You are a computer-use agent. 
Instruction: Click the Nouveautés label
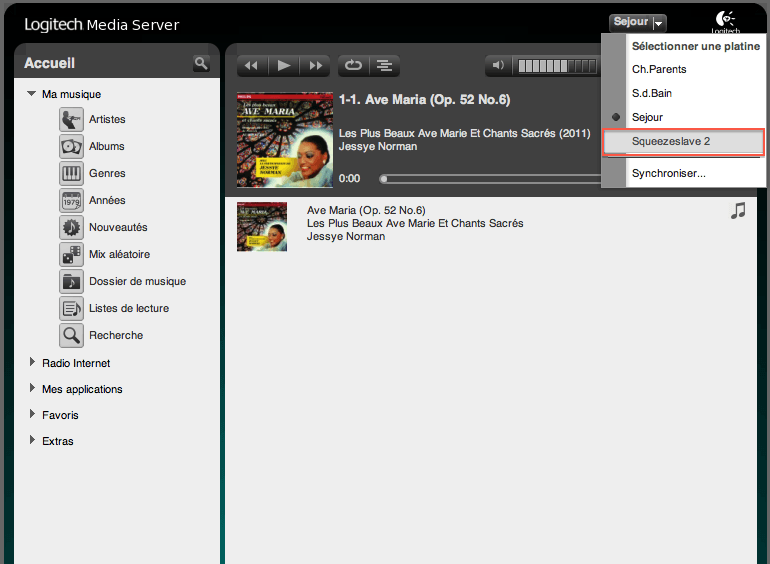click(118, 227)
